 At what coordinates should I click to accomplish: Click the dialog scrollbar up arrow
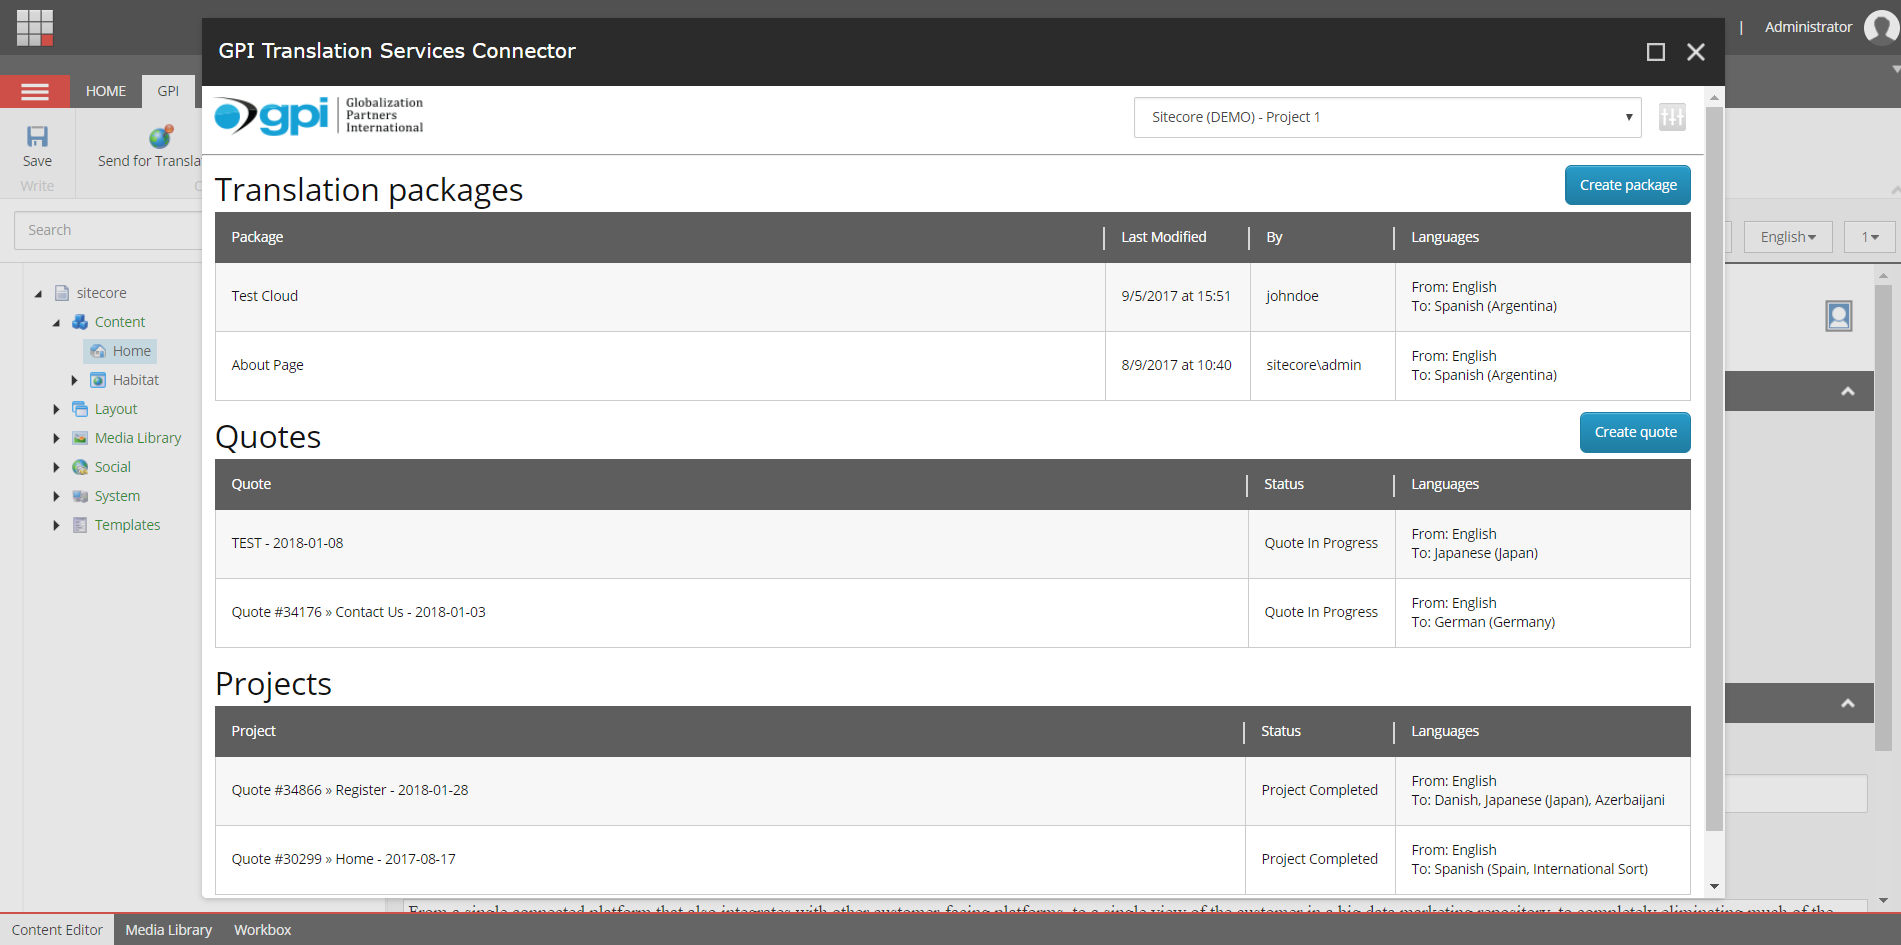[x=1714, y=98]
